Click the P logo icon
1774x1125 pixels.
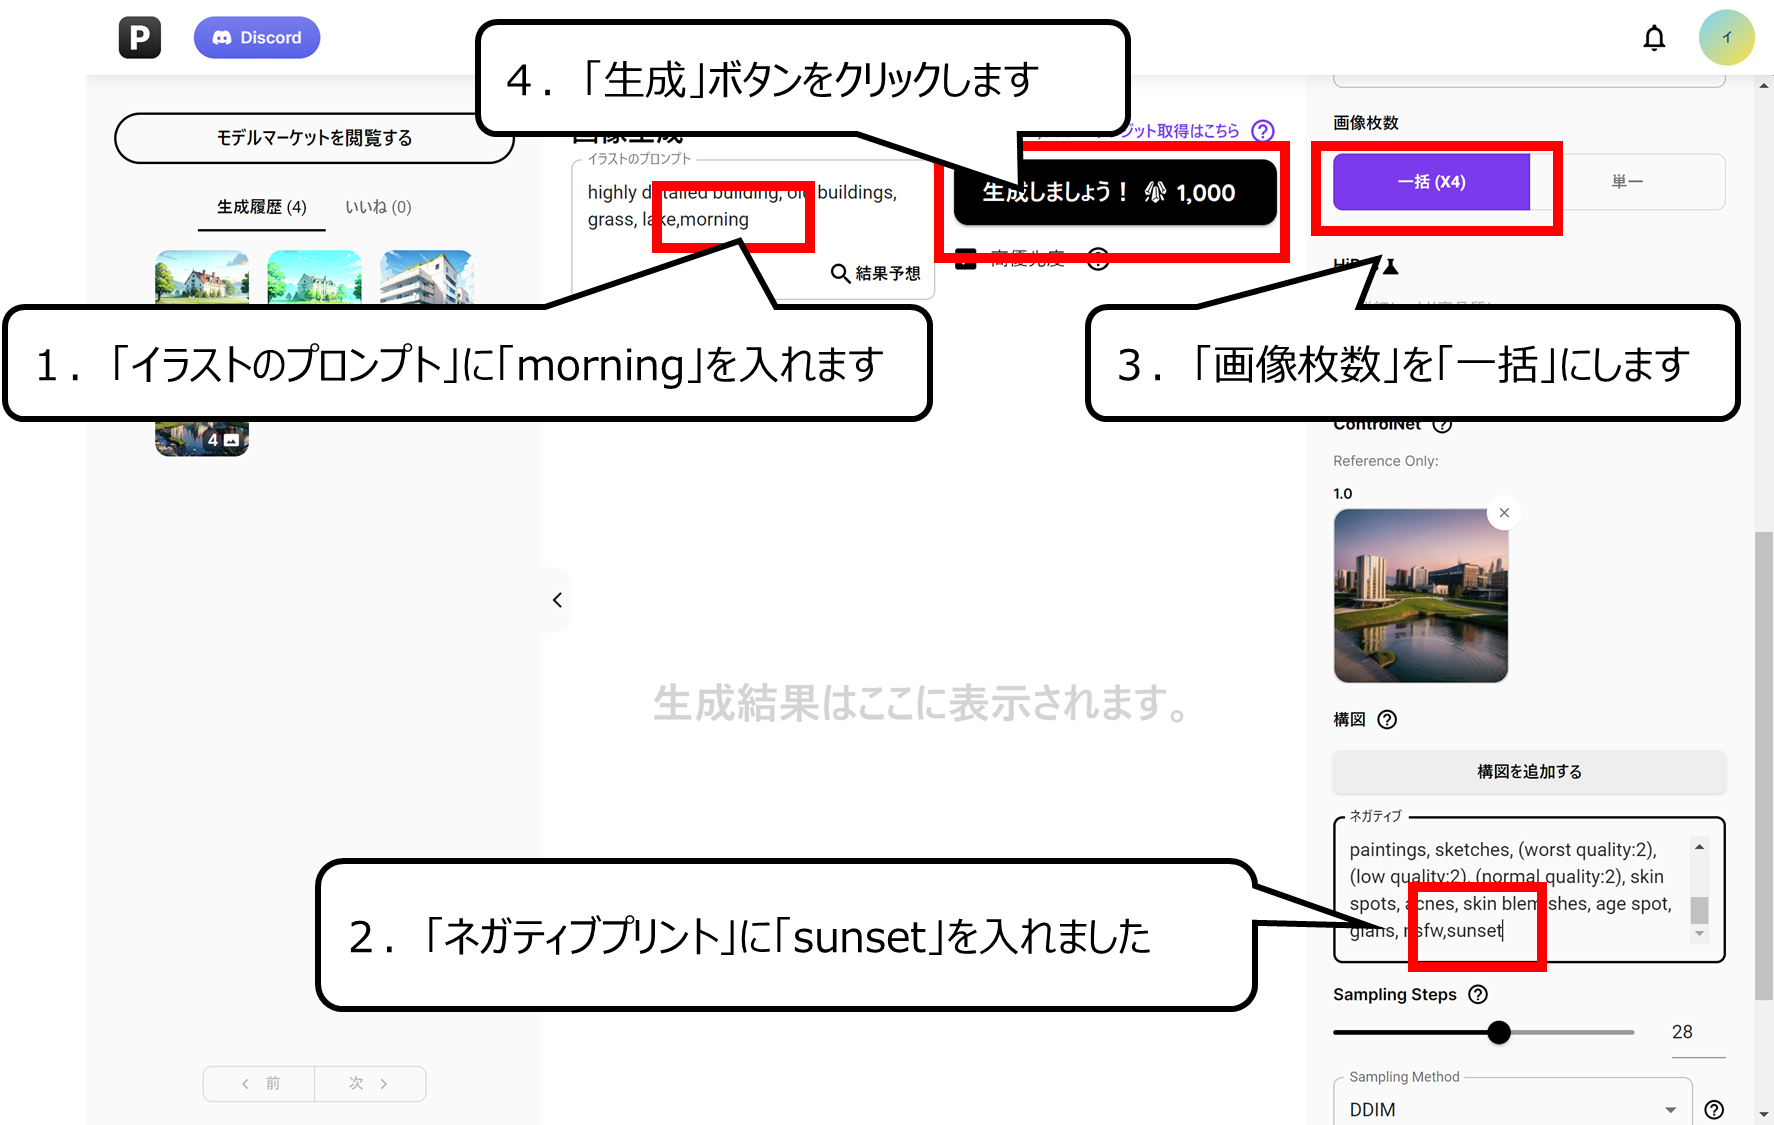(140, 38)
